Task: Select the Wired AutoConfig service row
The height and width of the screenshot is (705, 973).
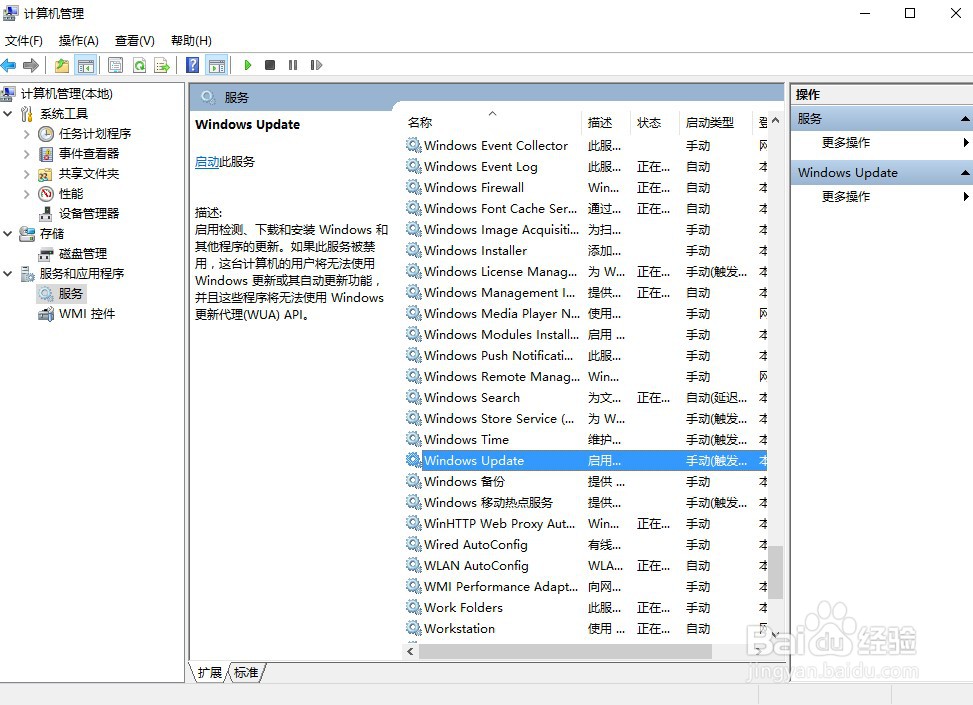Action: pos(586,544)
